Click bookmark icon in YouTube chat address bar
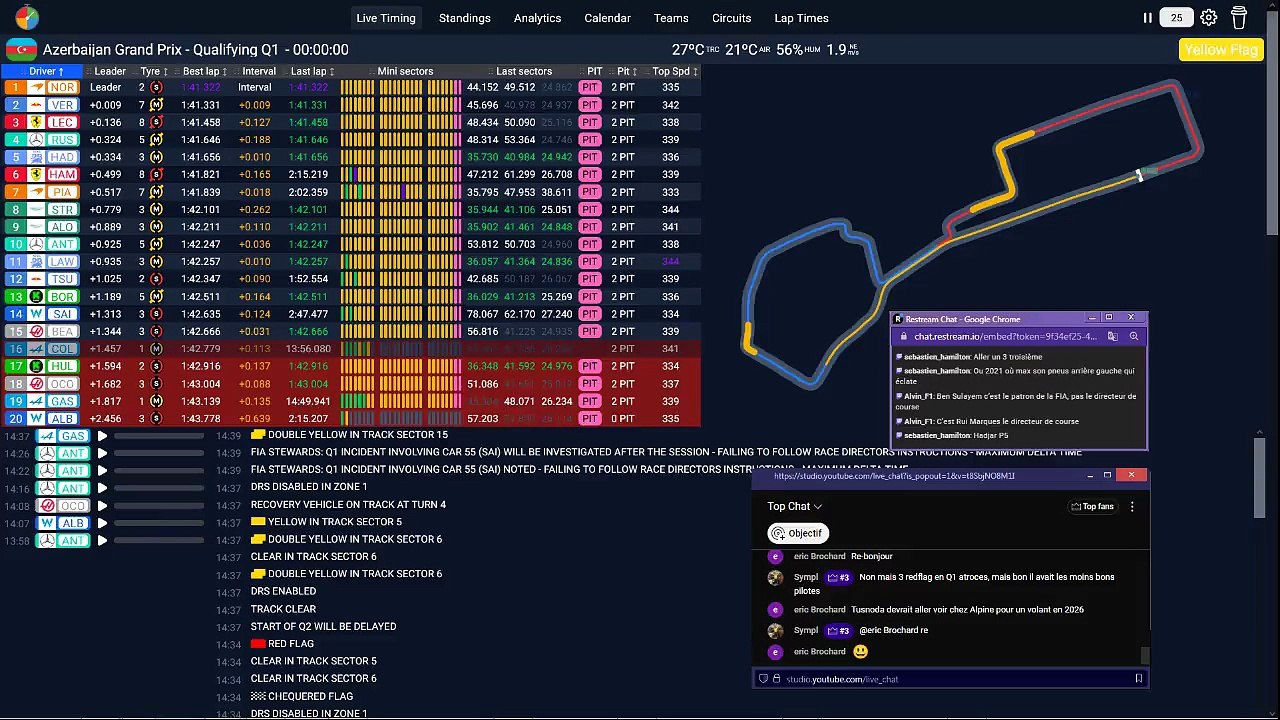Viewport: 1280px width, 720px height. [x=1138, y=679]
